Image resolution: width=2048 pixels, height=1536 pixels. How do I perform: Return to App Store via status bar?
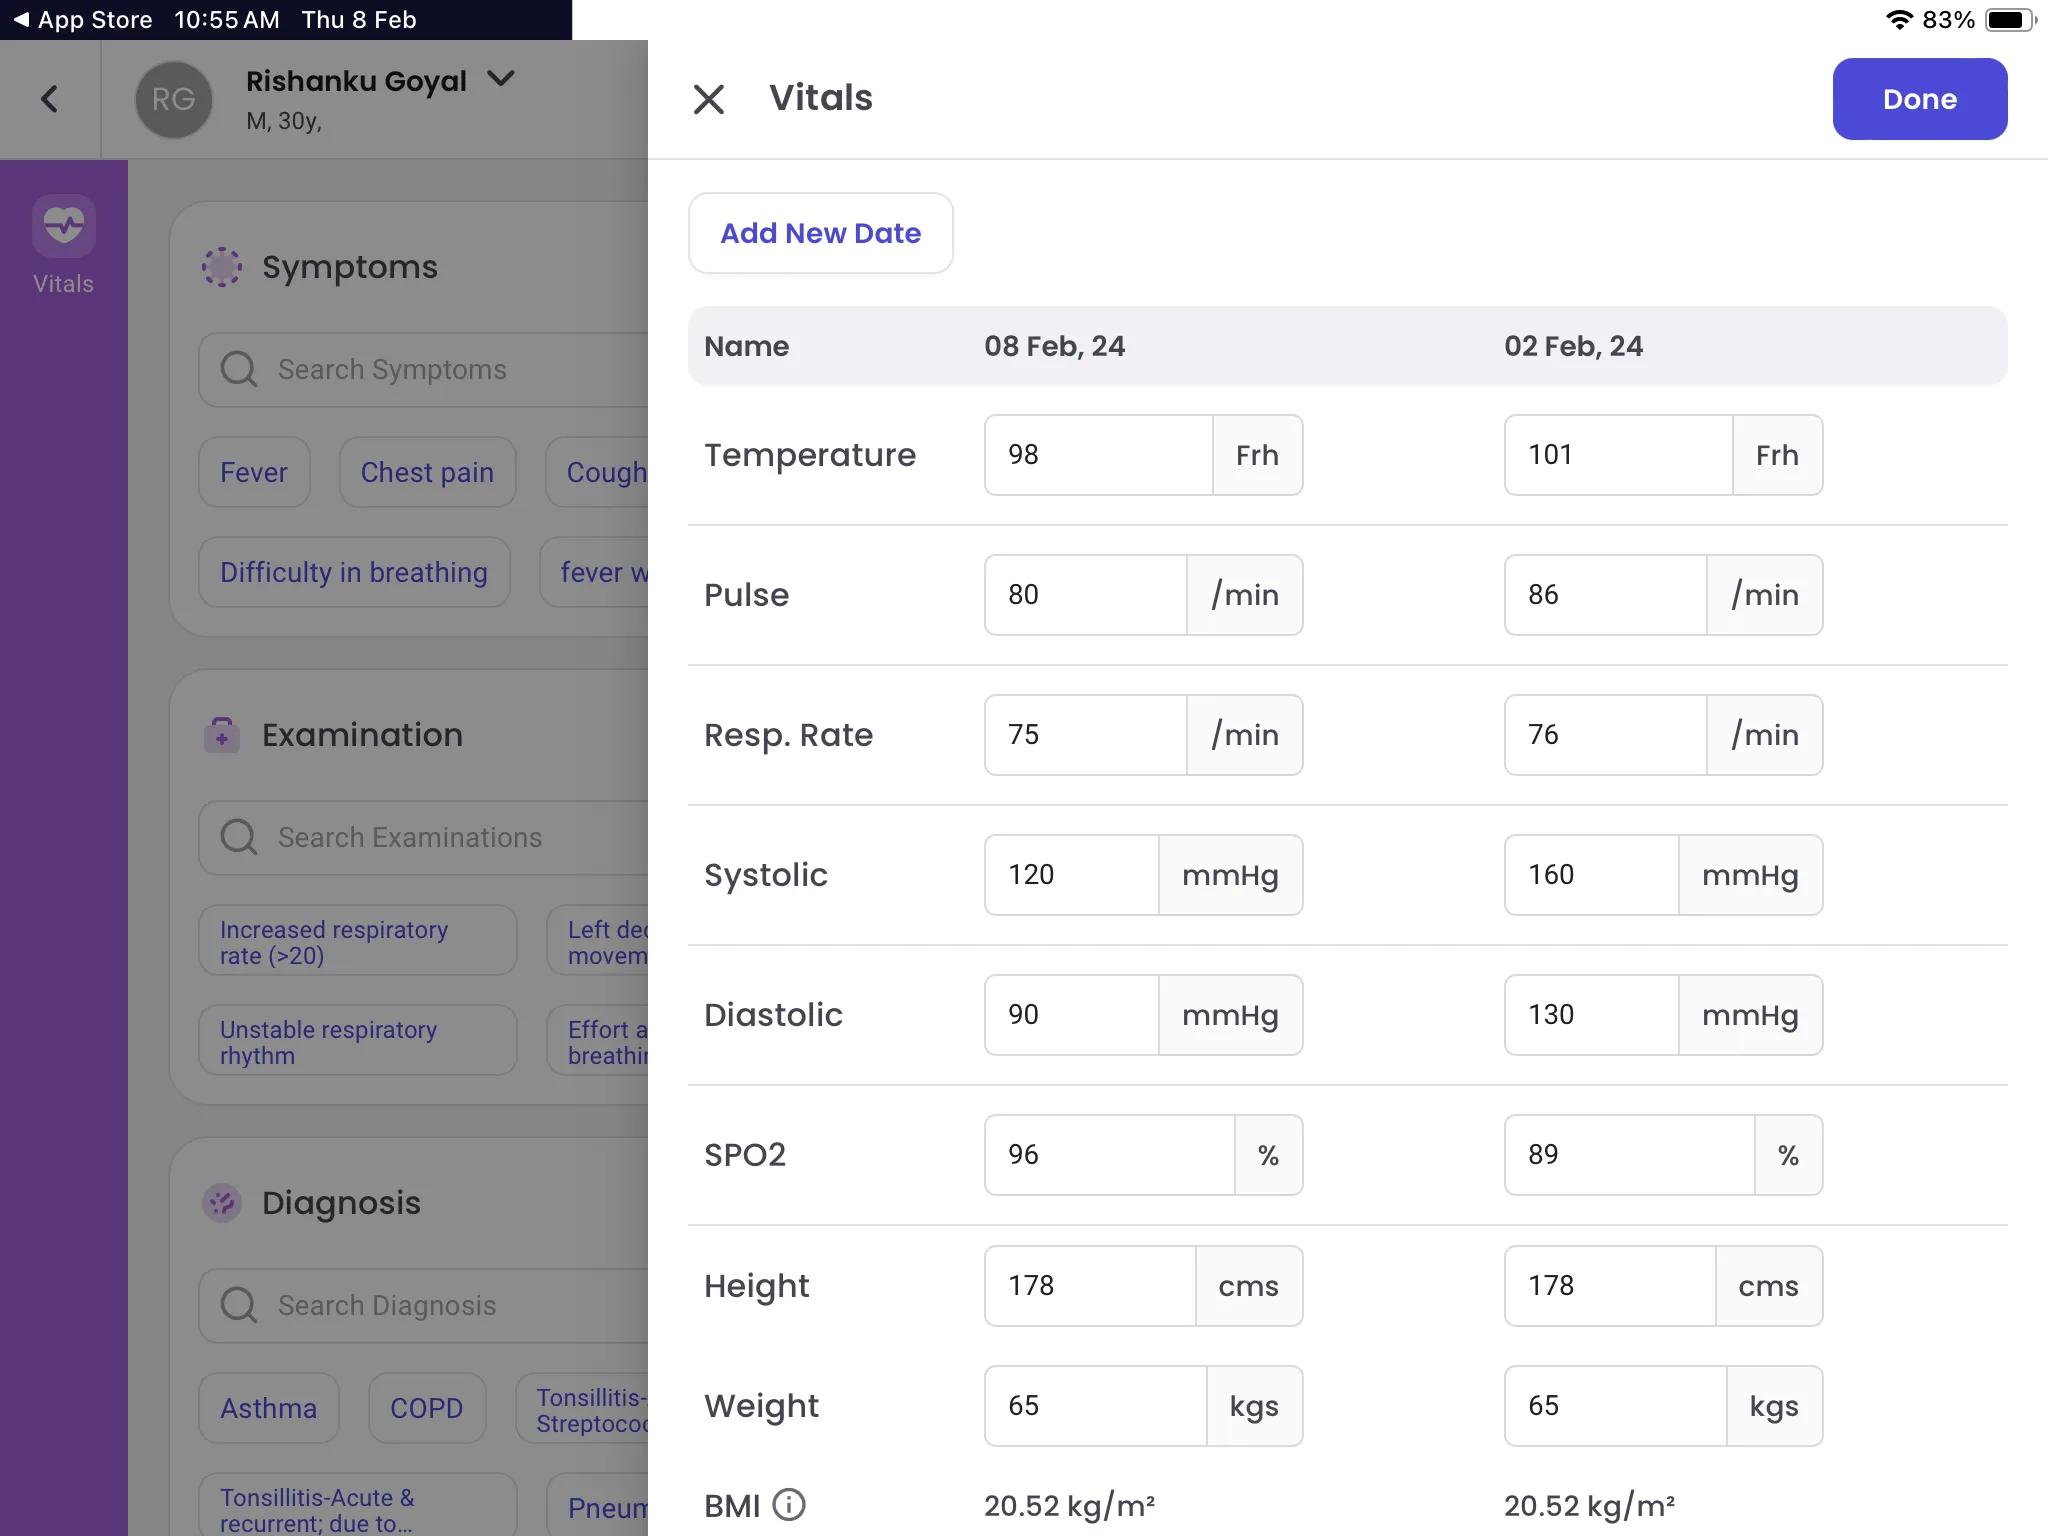click(82, 20)
